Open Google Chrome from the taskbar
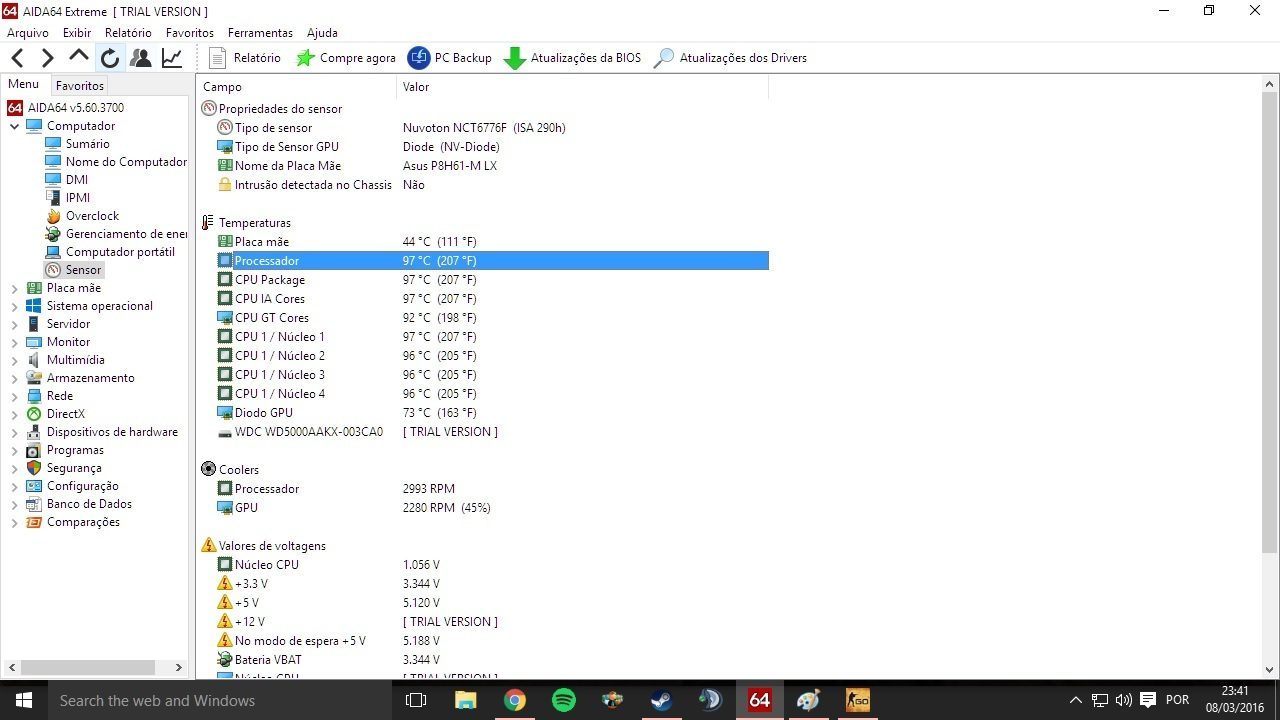The height and width of the screenshot is (720, 1280). tap(515, 700)
